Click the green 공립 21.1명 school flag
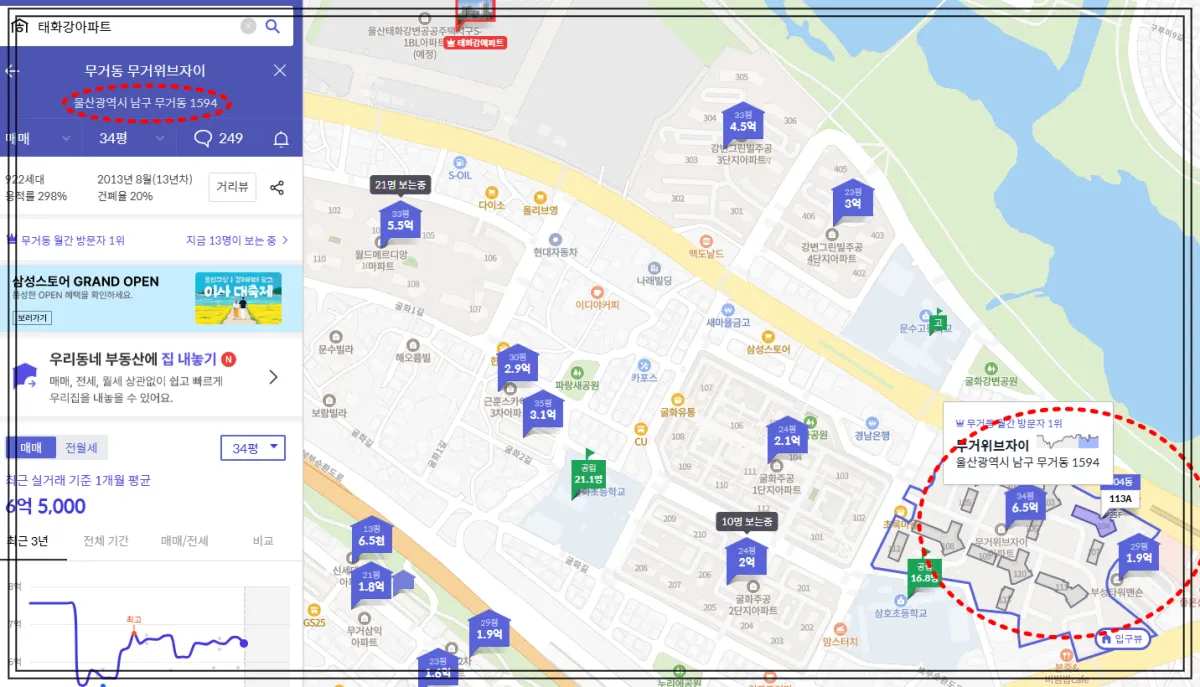The image size is (1200, 687). pos(587,473)
